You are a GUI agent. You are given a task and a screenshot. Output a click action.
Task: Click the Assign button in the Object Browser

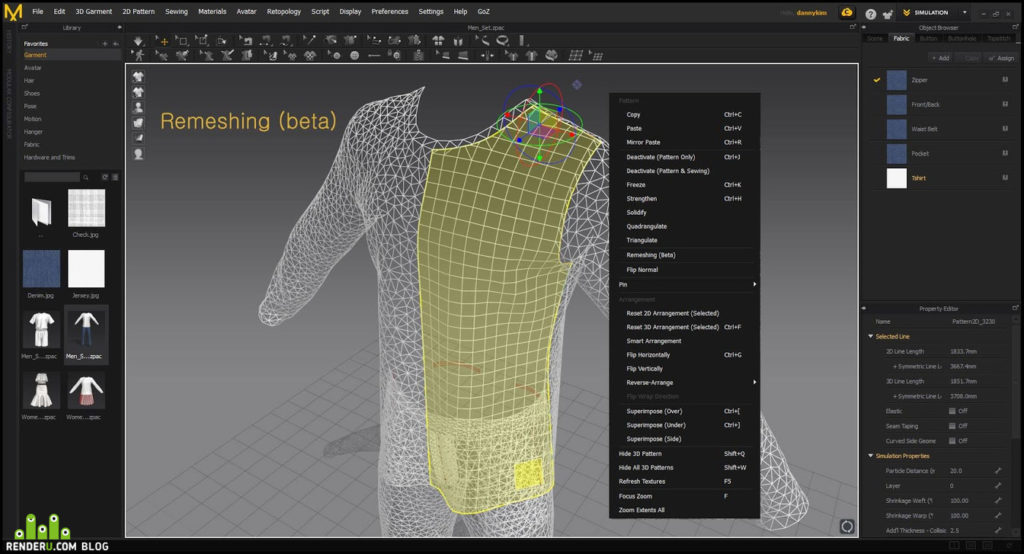(x=1001, y=58)
